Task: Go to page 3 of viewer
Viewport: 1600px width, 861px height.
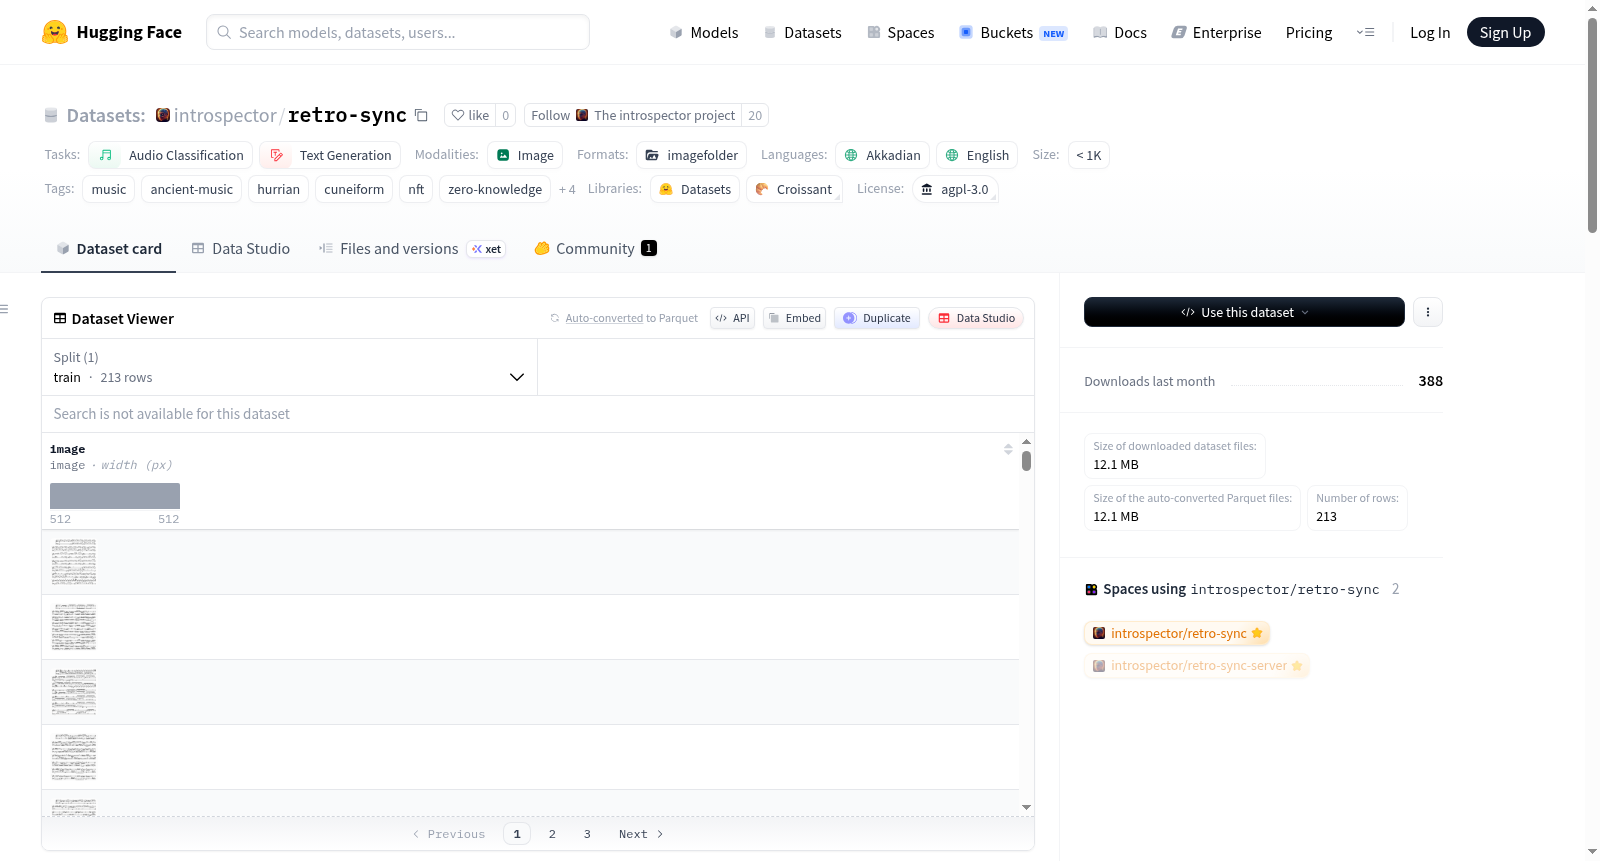Action: (x=587, y=834)
